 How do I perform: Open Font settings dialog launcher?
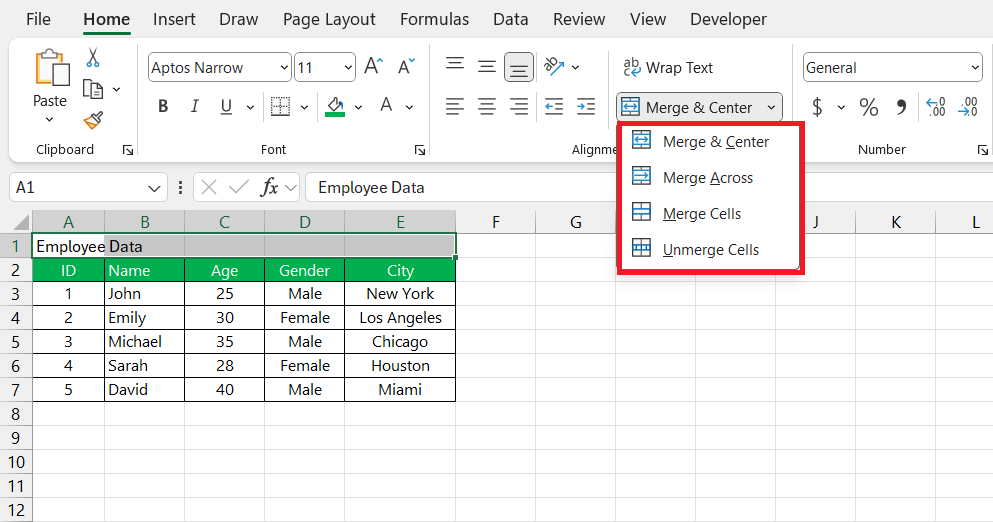click(419, 150)
